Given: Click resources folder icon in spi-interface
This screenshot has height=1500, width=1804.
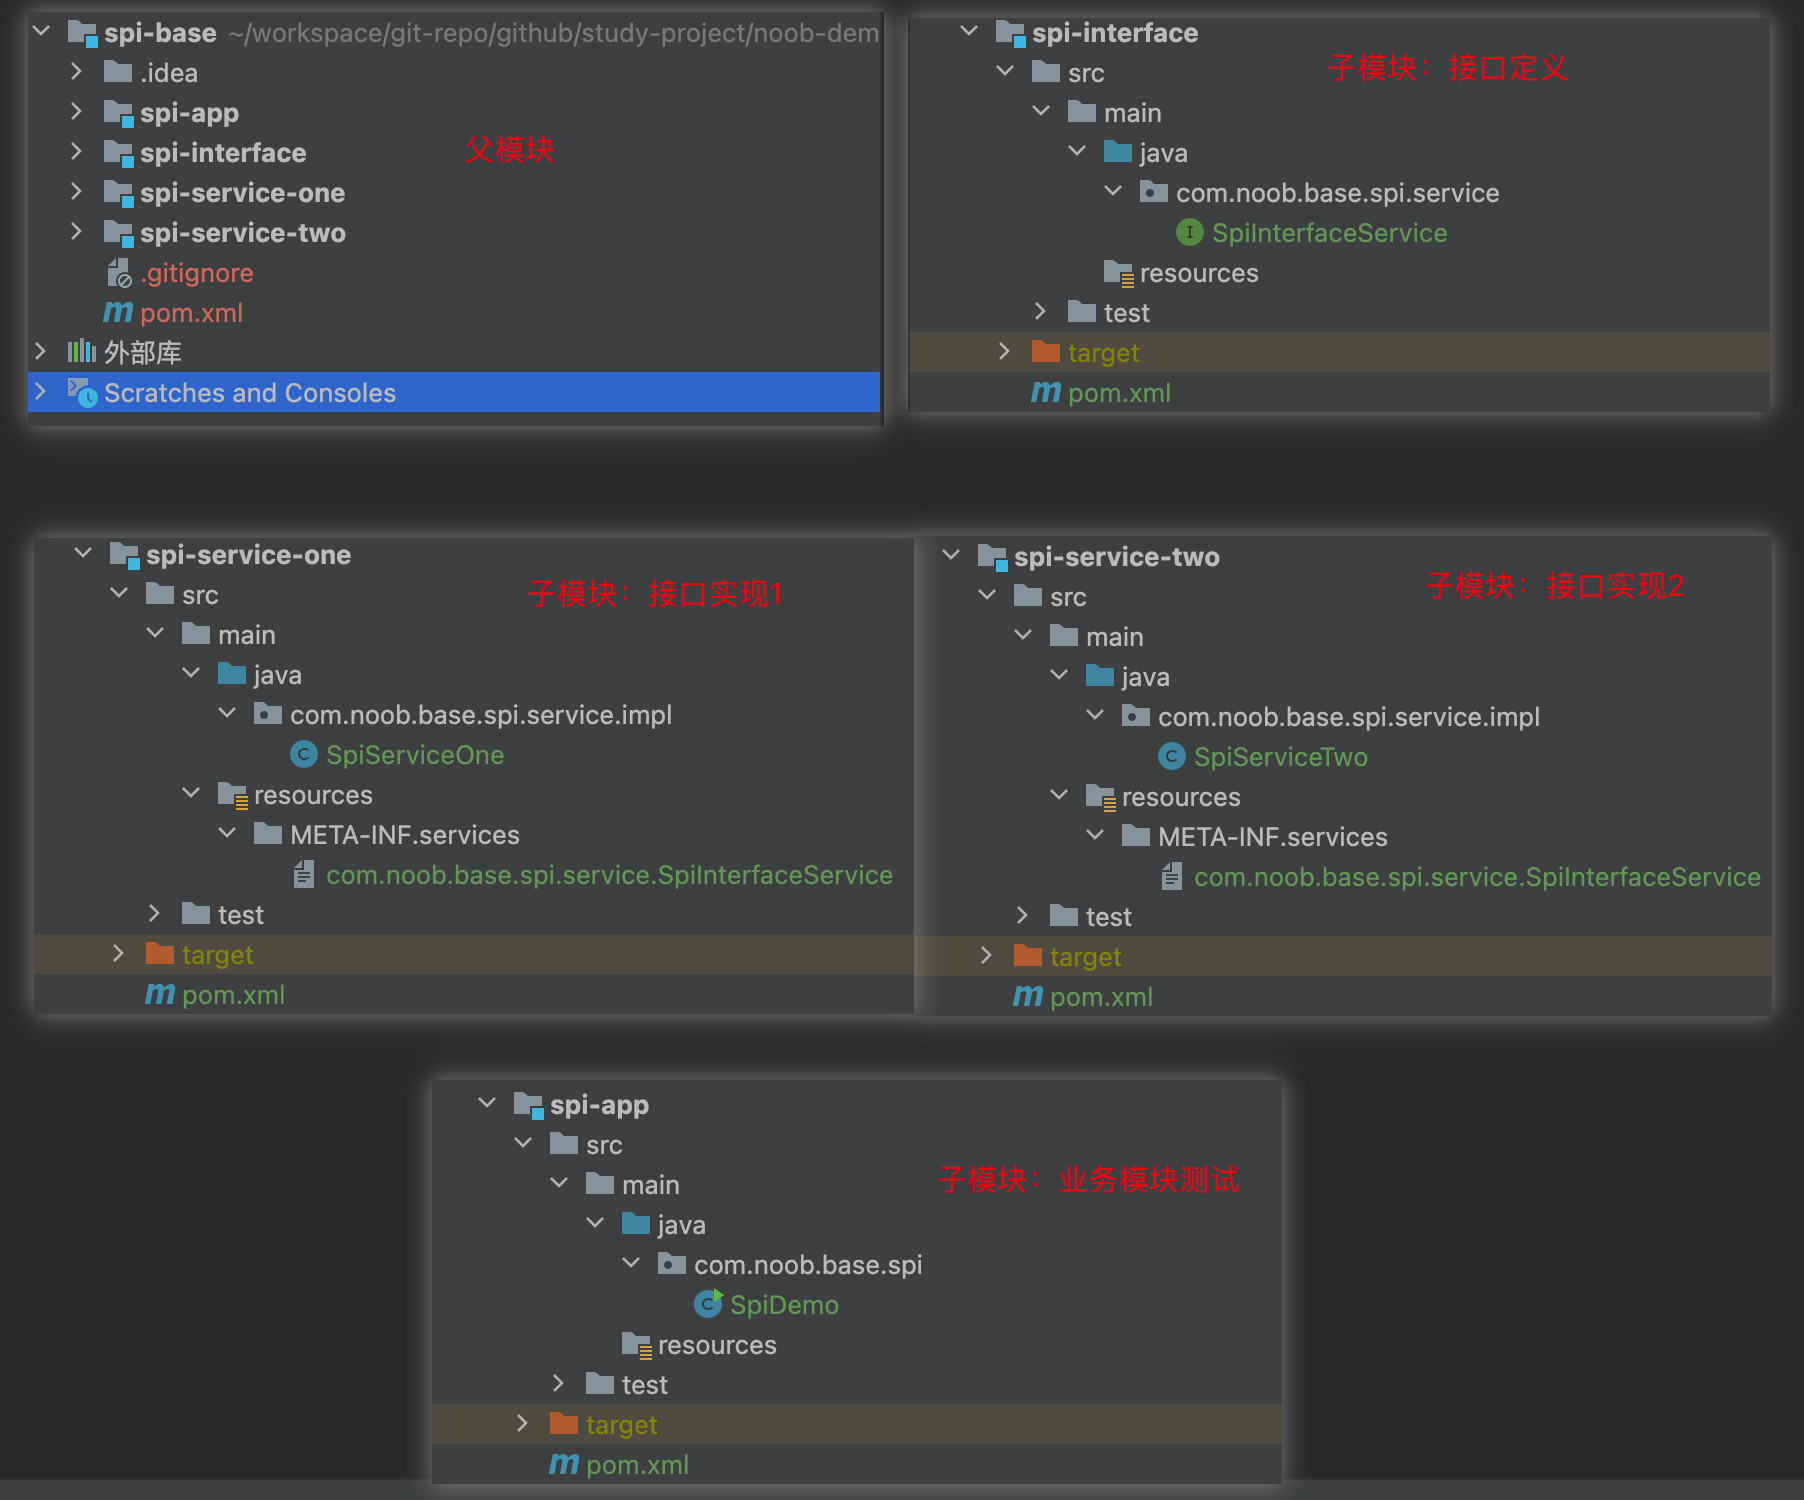Looking at the screenshot, I should click(x=1118, y=273).
